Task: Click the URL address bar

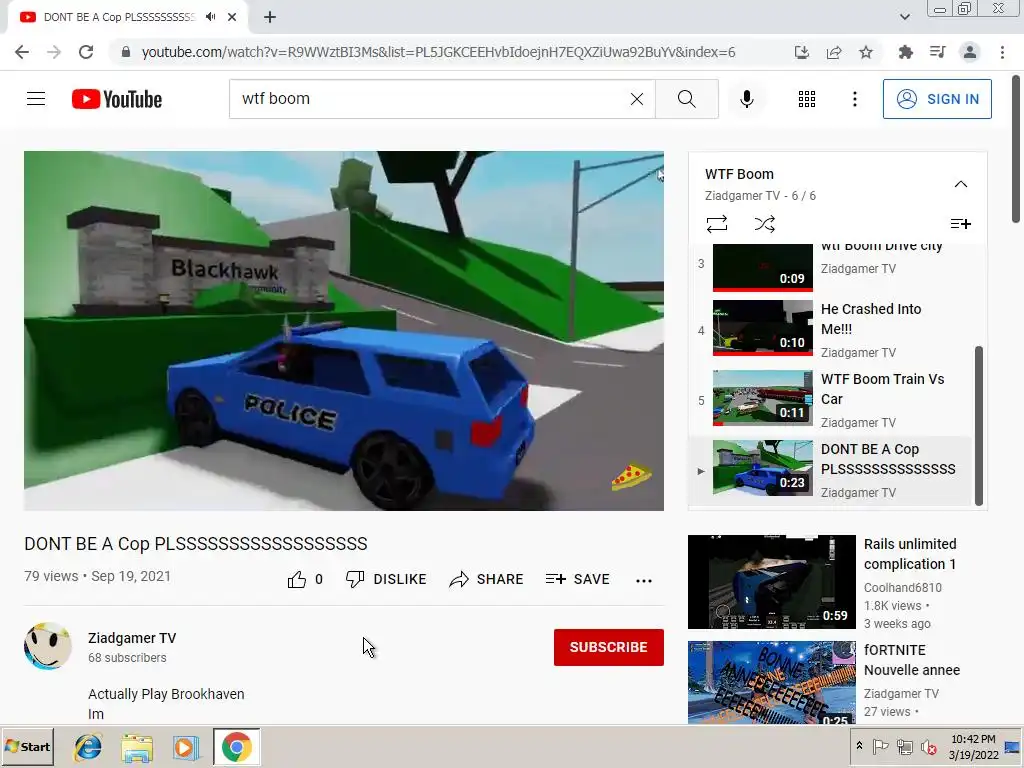Action: pyautogui.click(x=438, y=52)
